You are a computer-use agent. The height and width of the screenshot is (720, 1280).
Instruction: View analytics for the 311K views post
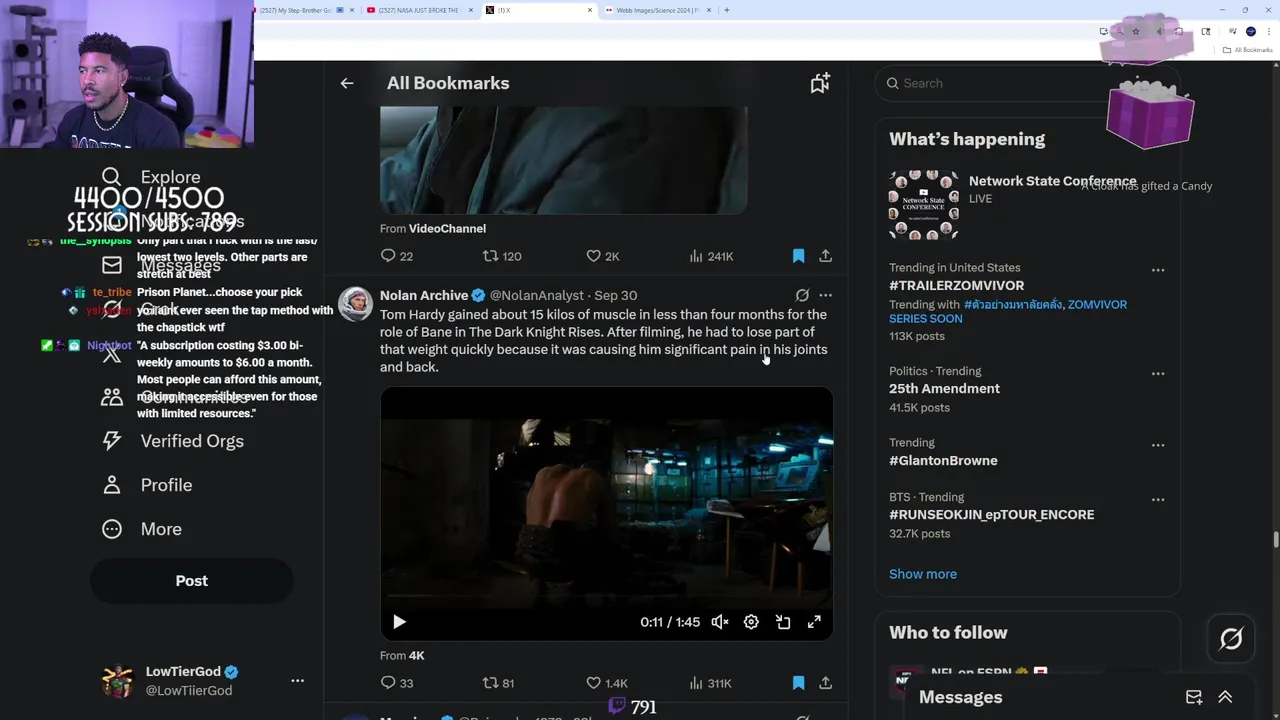coord(710,683)
